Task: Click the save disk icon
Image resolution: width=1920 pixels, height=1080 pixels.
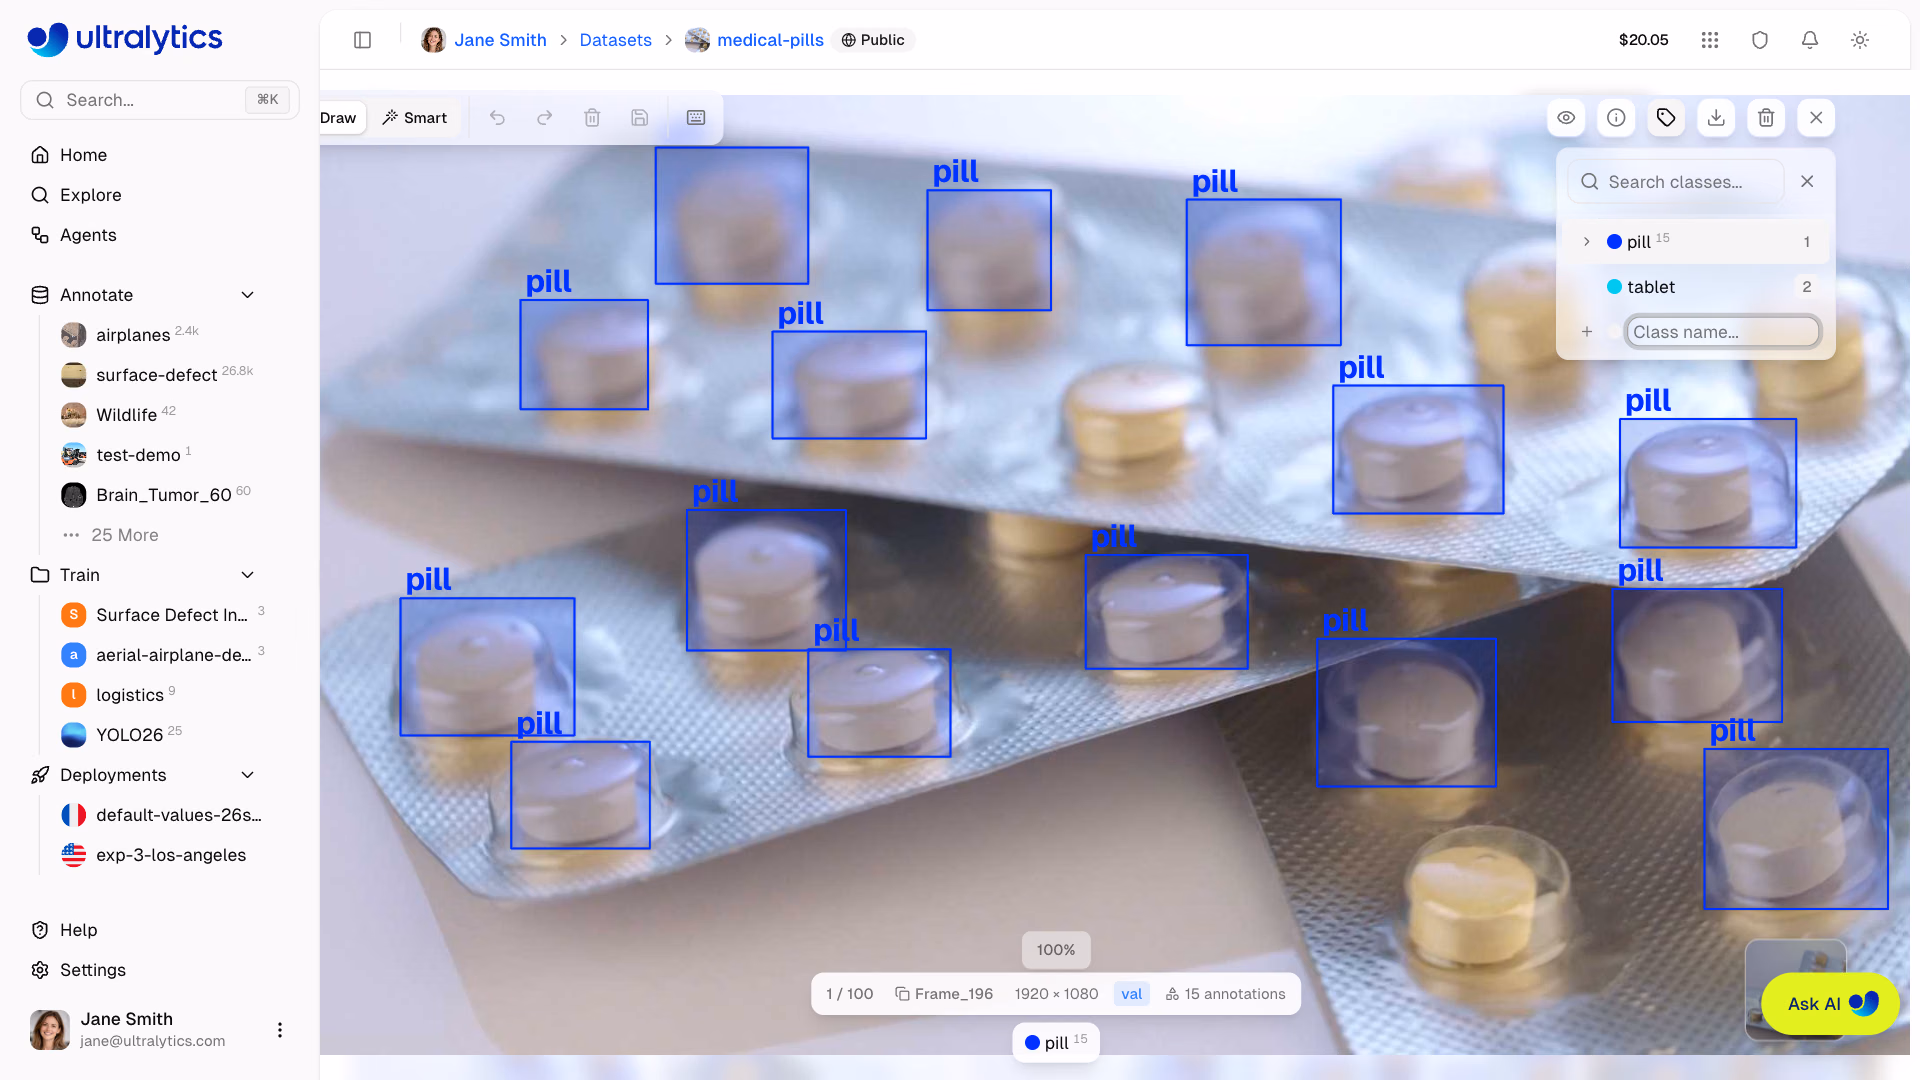Action: (x=640, y=118)
